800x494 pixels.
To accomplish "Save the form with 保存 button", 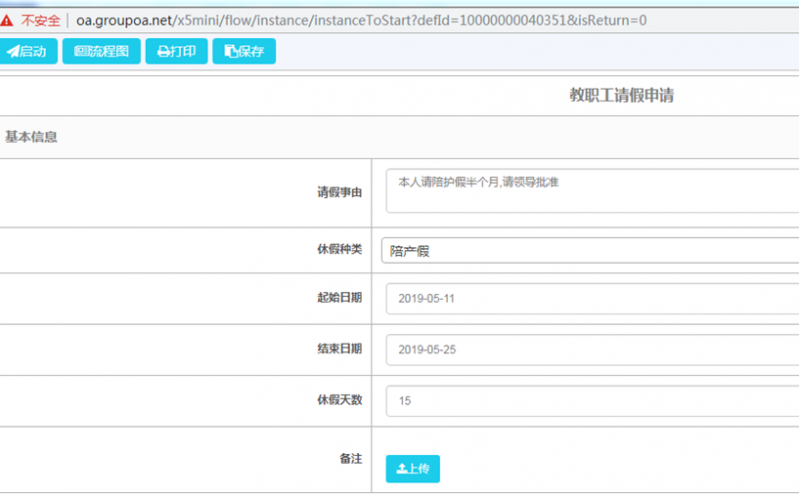I will click(244, 51).
